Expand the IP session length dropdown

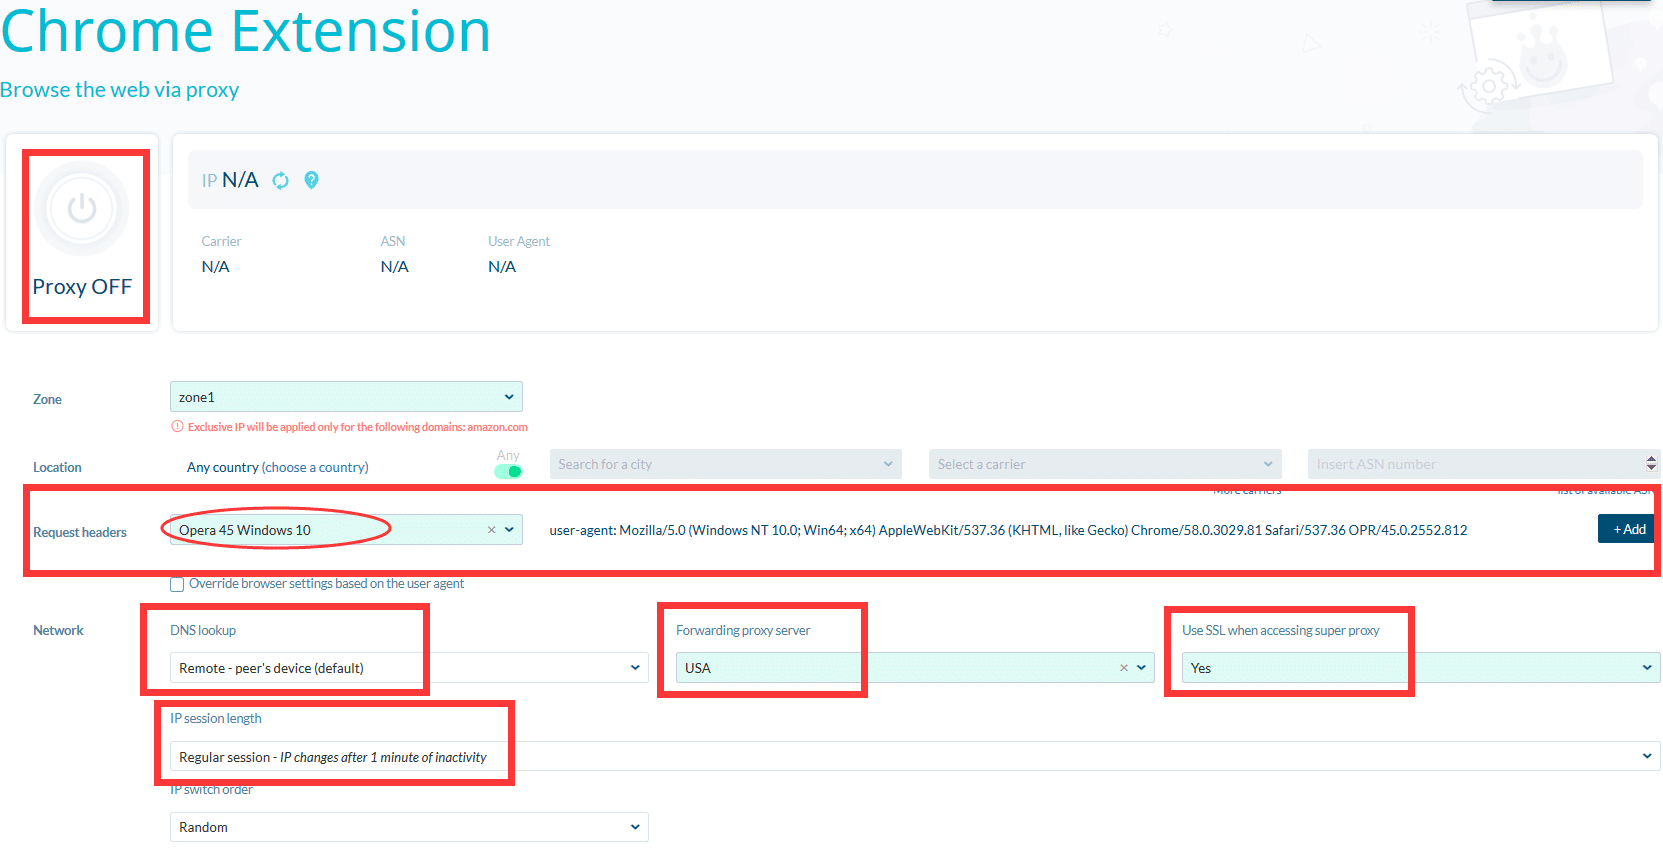915,757
